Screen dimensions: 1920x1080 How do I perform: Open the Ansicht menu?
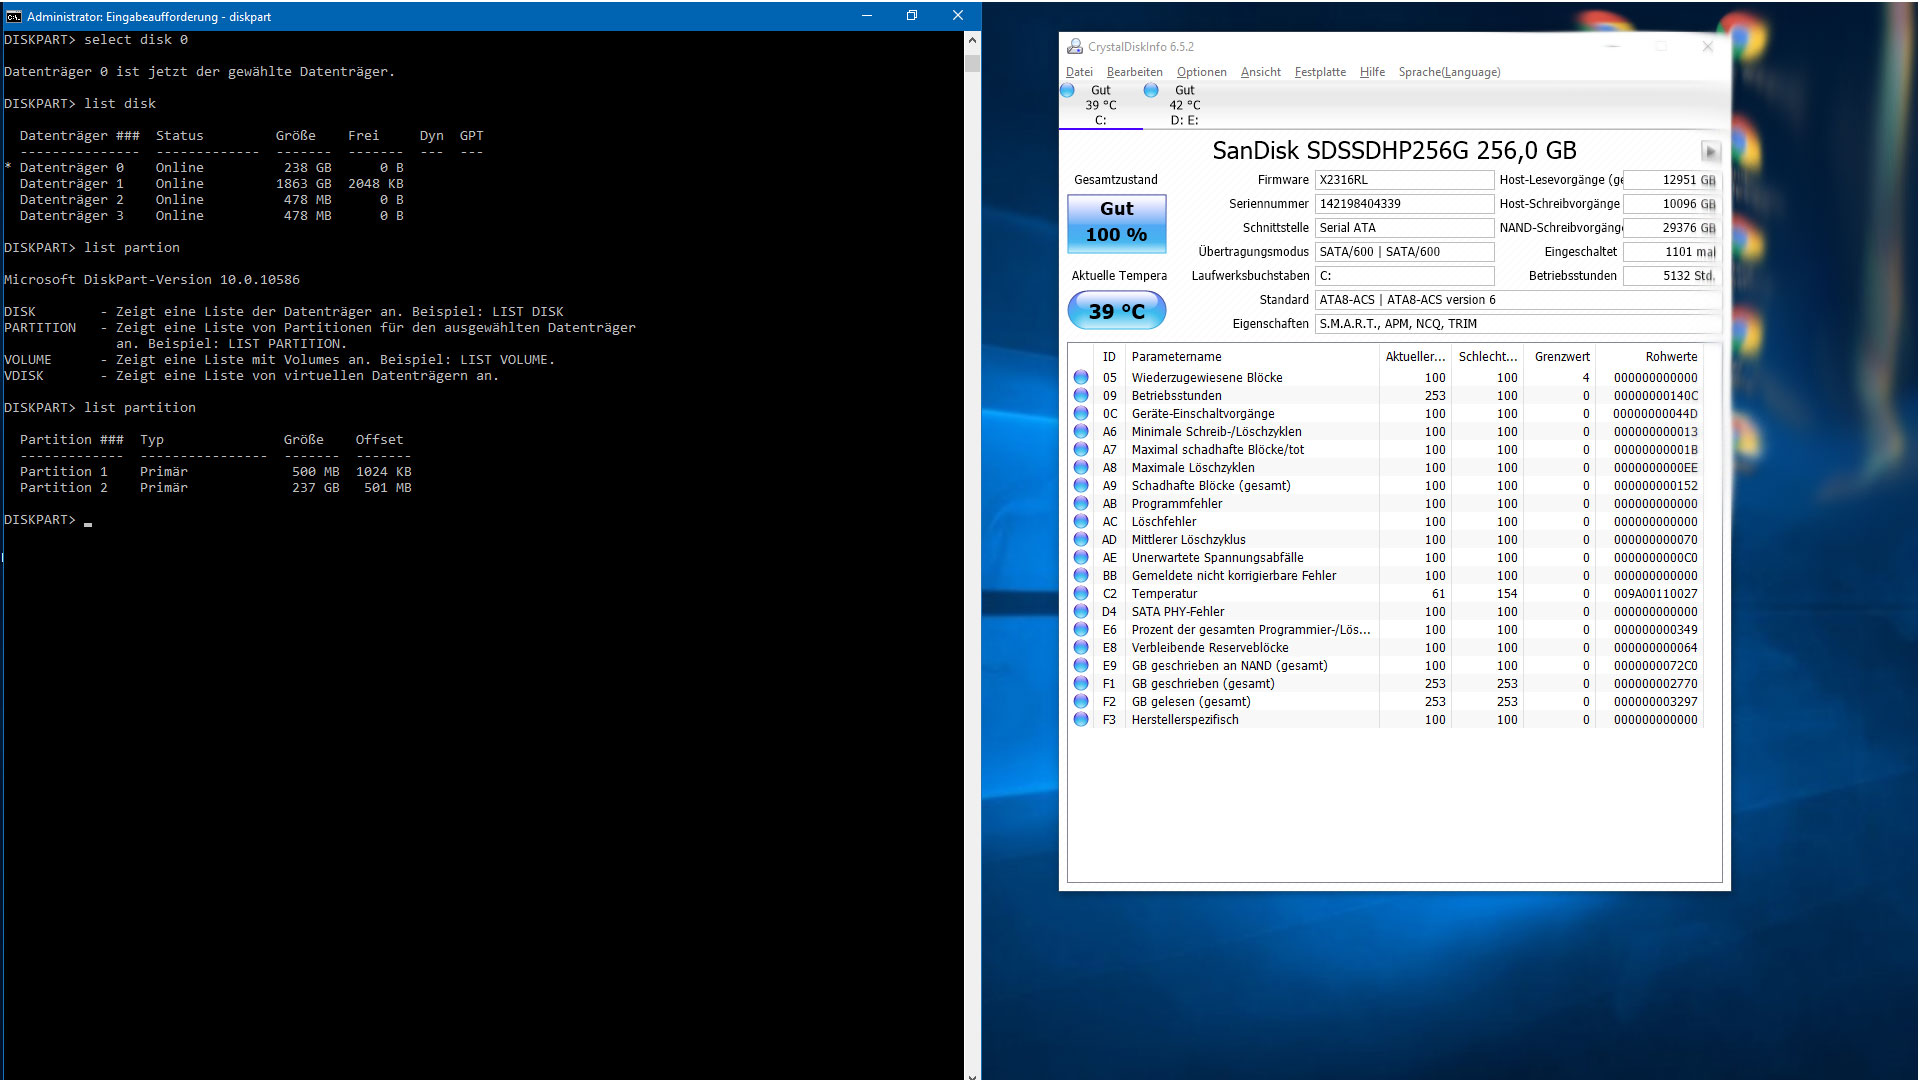point(1260,72)
